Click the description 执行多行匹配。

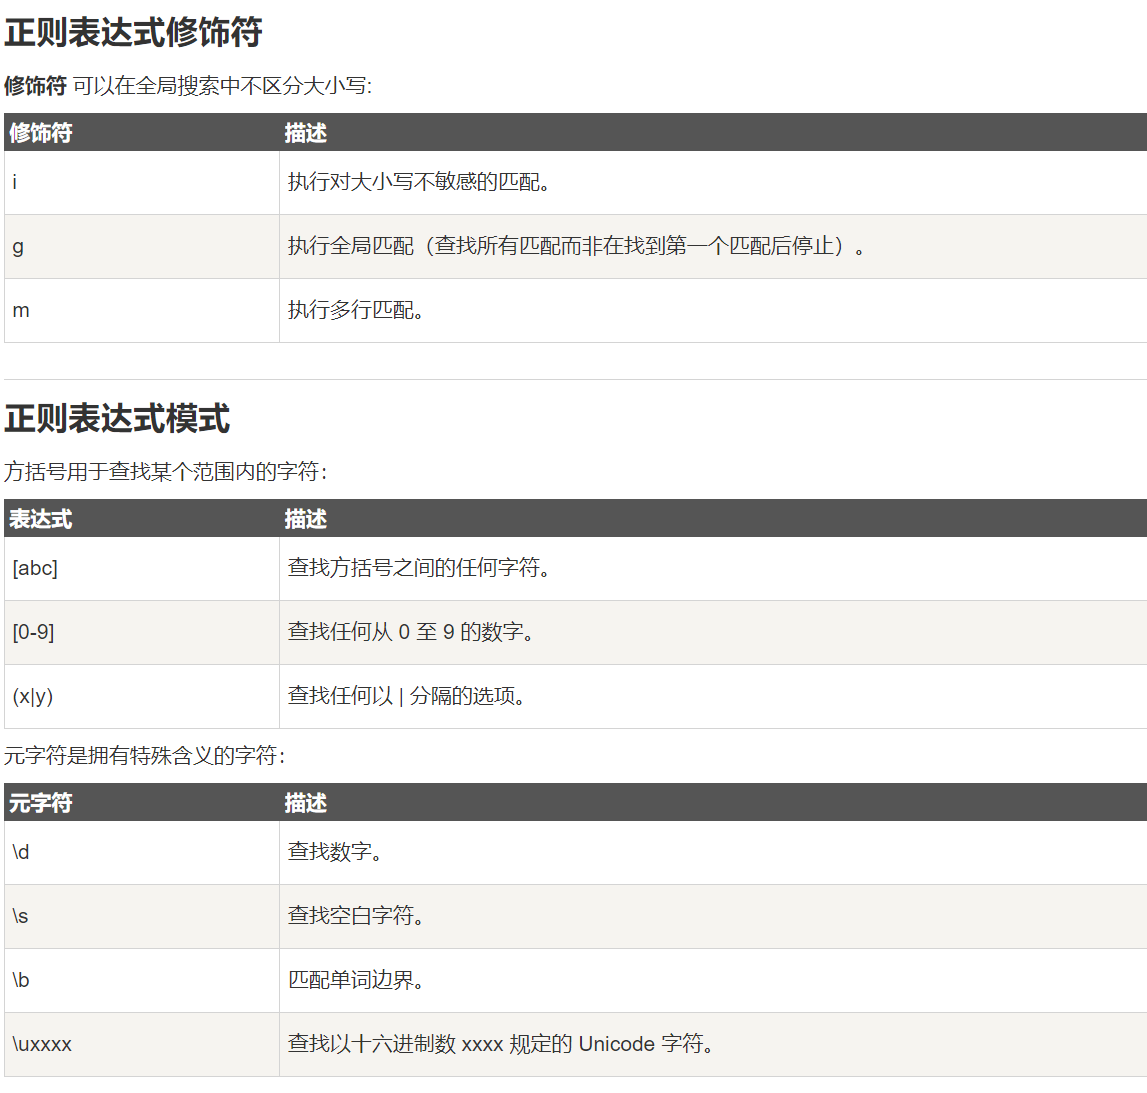tap(356, 310)
